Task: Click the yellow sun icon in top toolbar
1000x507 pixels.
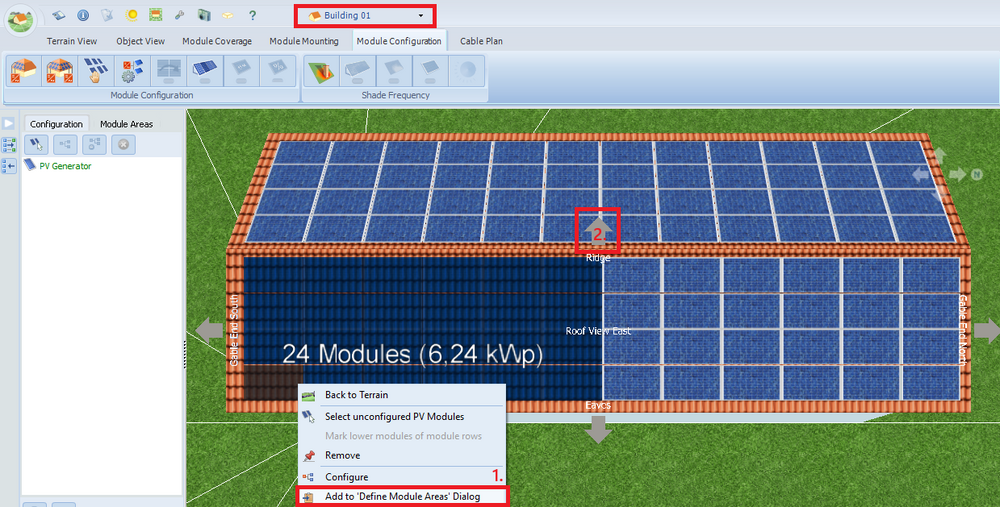Action: click(x=132, y=16)
